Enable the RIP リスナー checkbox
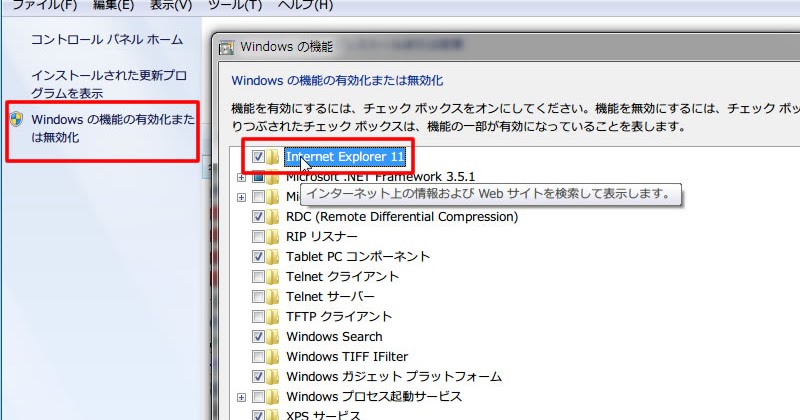 pyautogui.click(x=258, y=237)
